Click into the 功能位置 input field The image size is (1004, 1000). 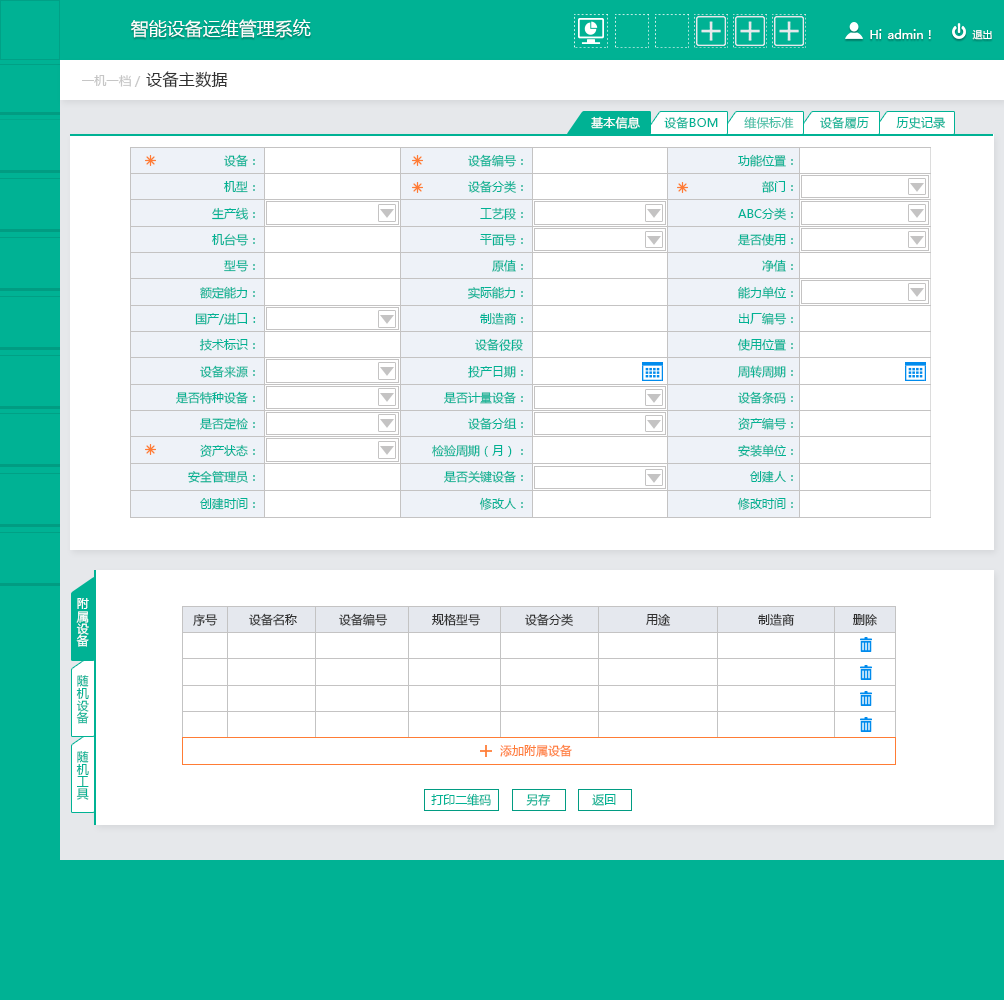click(864, 161)
